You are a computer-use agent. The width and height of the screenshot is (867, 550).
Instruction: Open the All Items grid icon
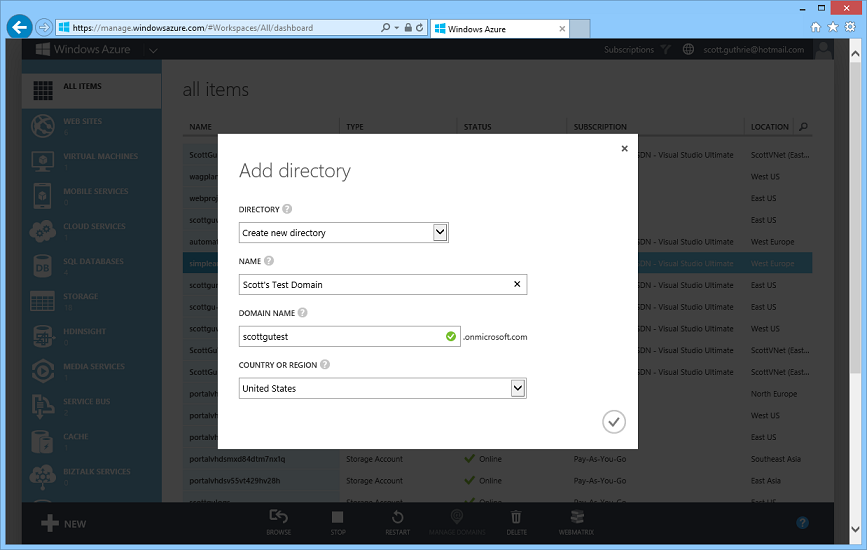(x=43, y=90)
